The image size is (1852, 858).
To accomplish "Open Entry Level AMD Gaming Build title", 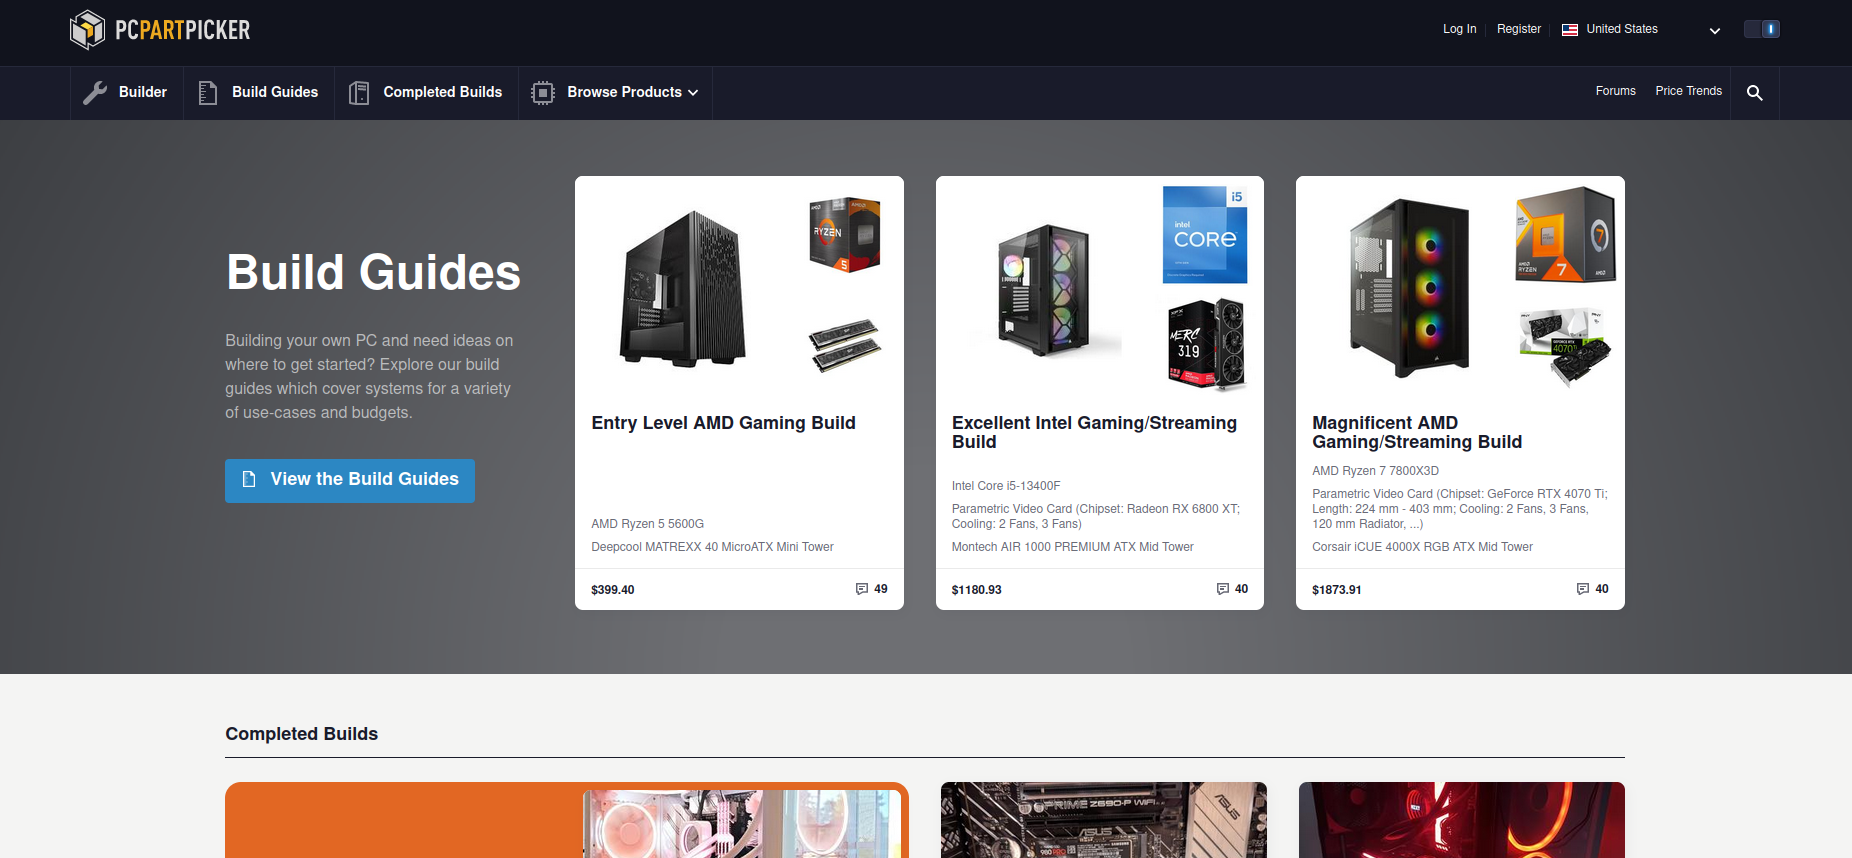I will pyautogui.click(x=723, y=423).
